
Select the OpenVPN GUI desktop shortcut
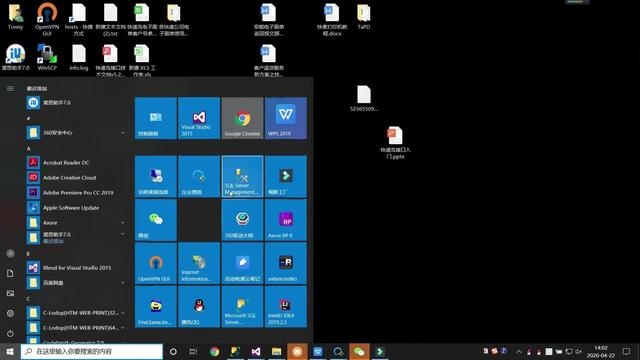coord(47,19)
